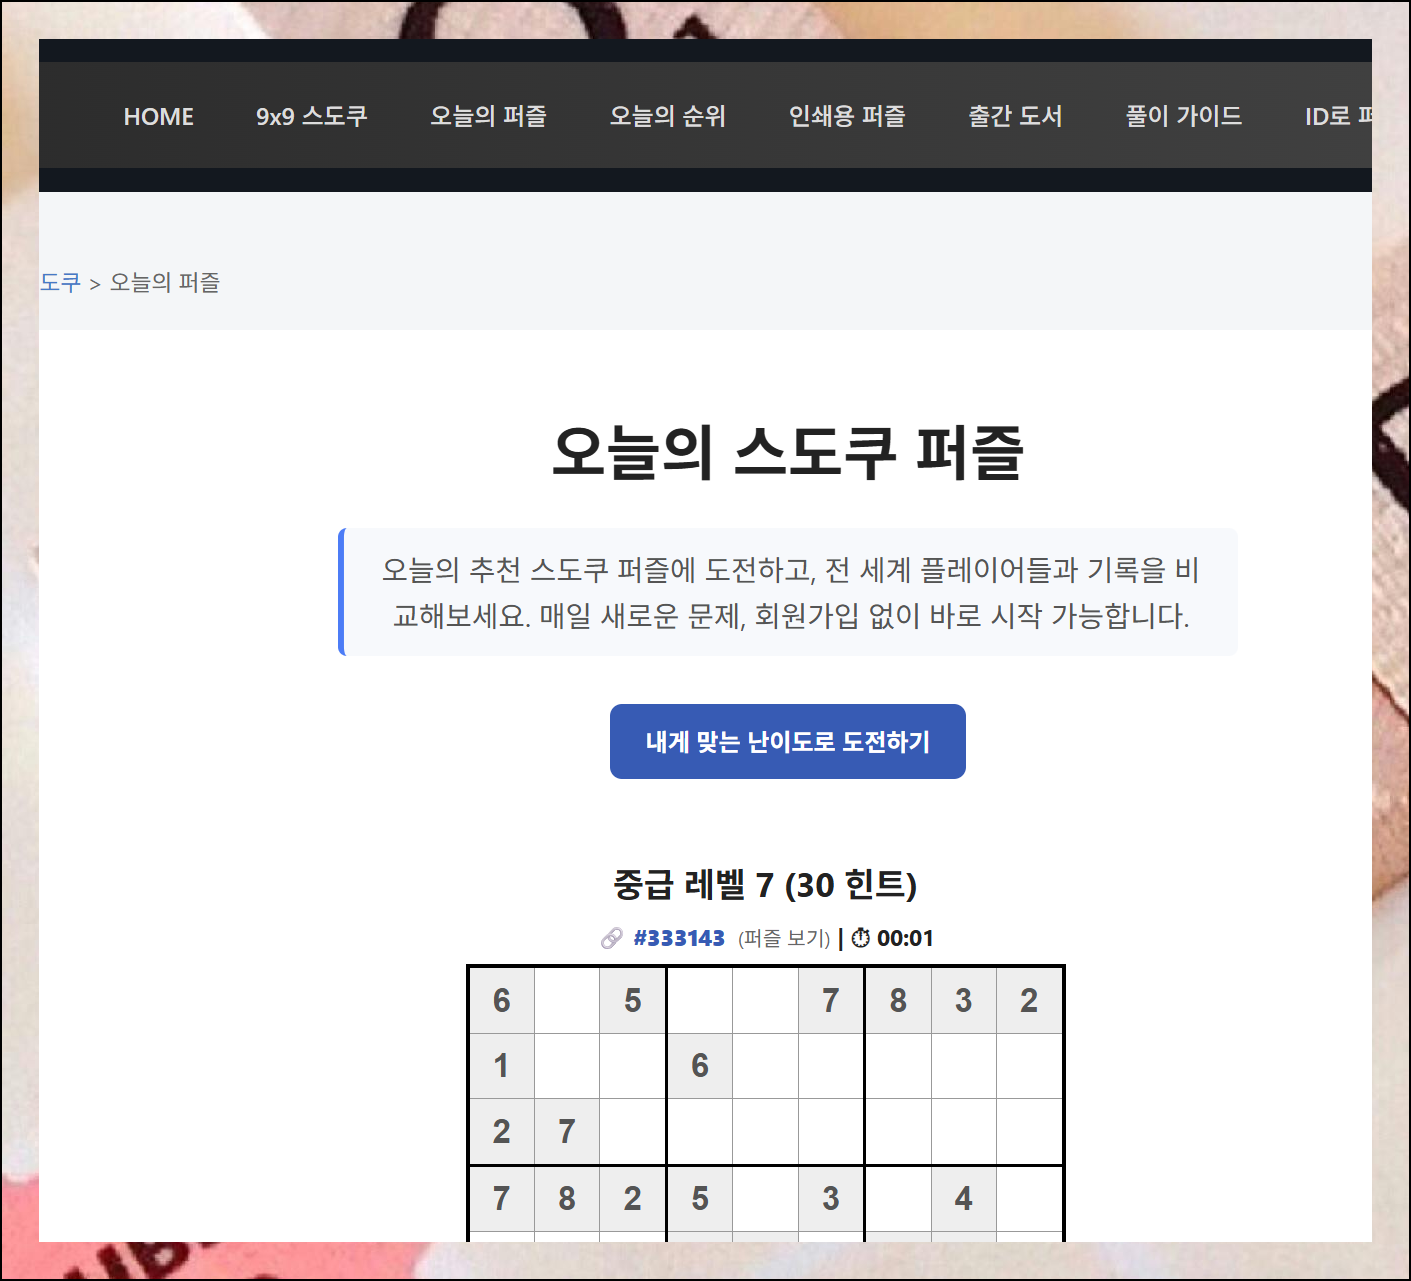This screenshot has width=1411, height=1281.
Task: Click the given 3 in the fourth row
Action: (831, 1199)
